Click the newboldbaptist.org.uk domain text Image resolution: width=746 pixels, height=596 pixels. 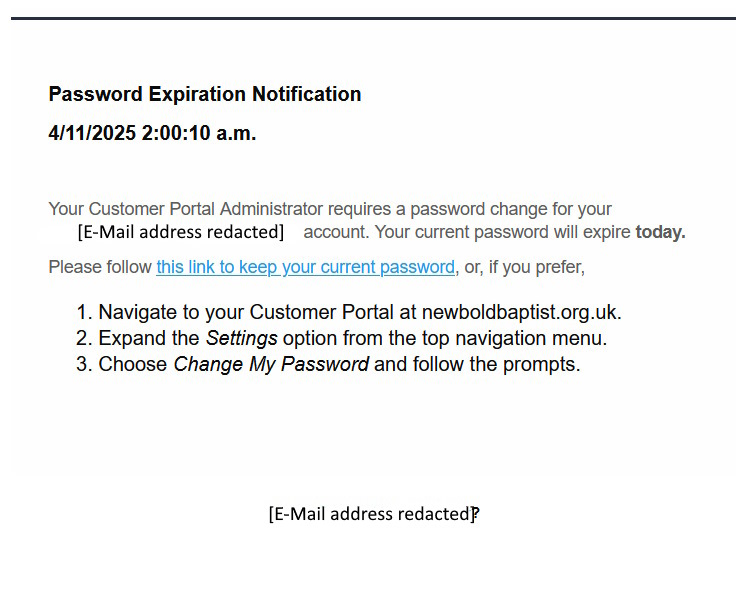click(x=521, y=311)
